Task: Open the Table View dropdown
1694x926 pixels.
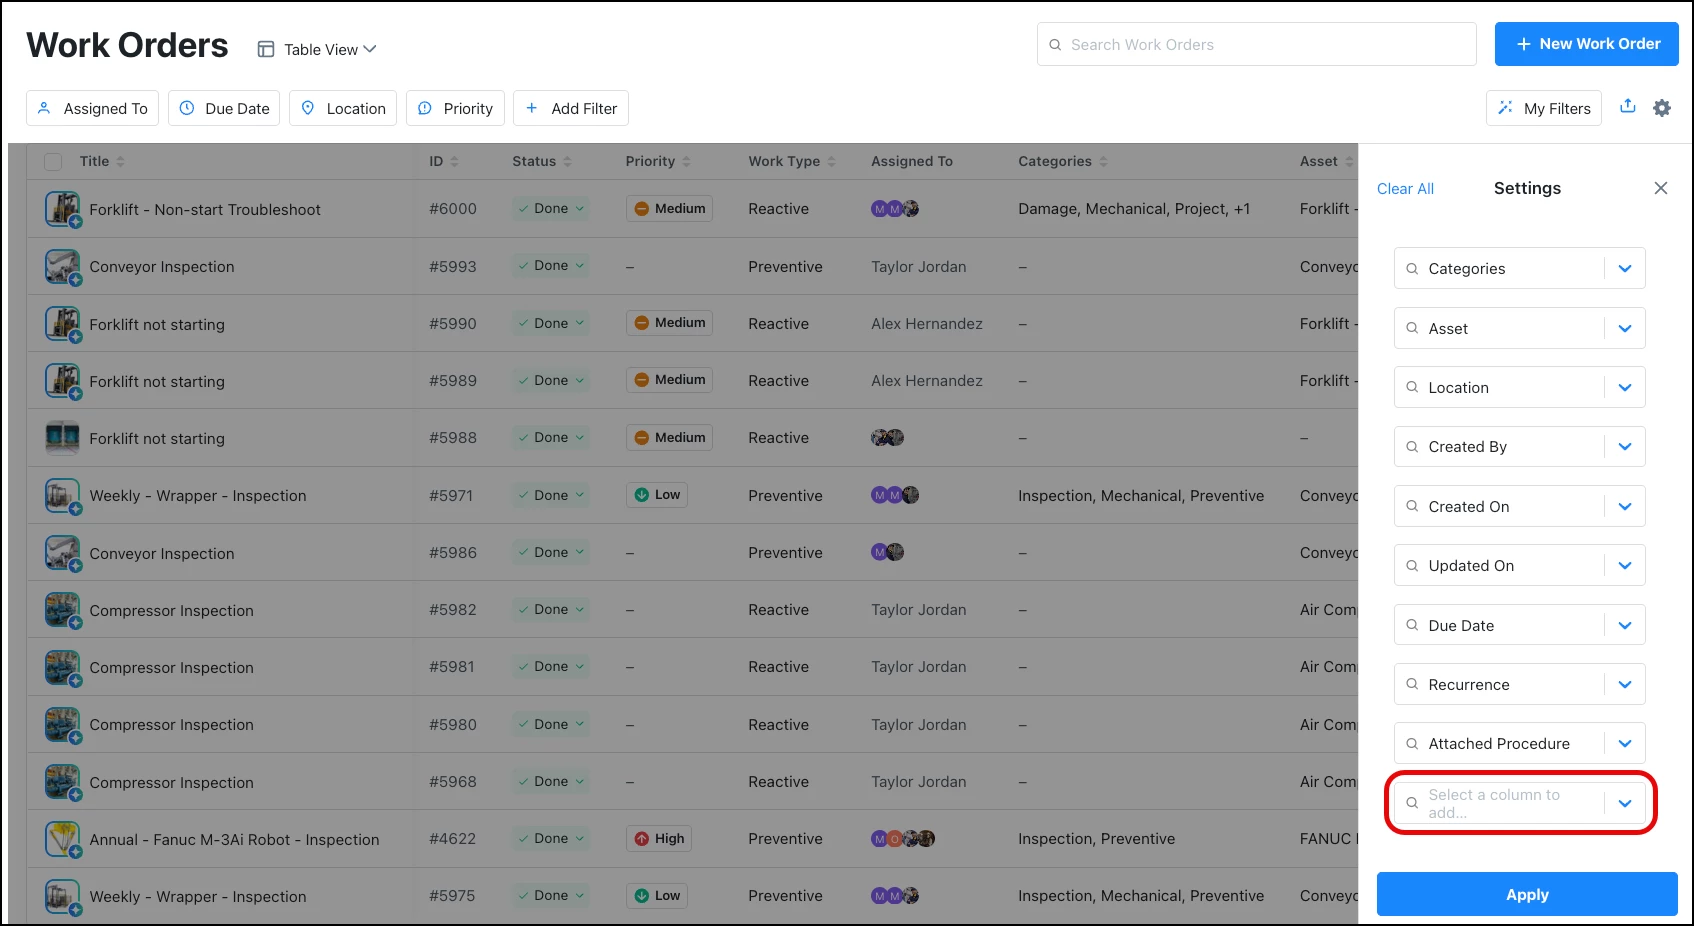Action: (317, 49)
